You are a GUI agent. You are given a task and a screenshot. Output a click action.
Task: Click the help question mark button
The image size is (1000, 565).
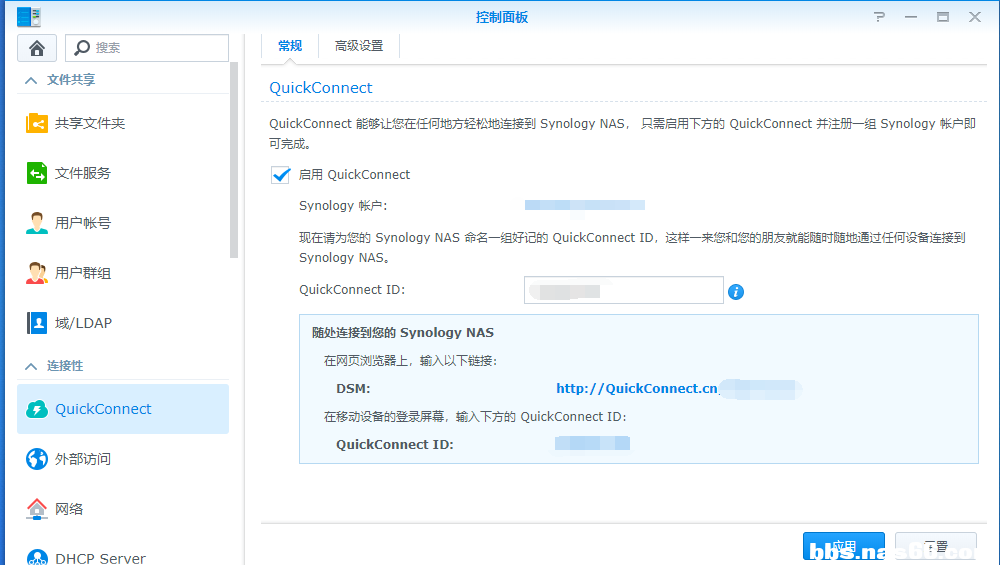(880, 17)
